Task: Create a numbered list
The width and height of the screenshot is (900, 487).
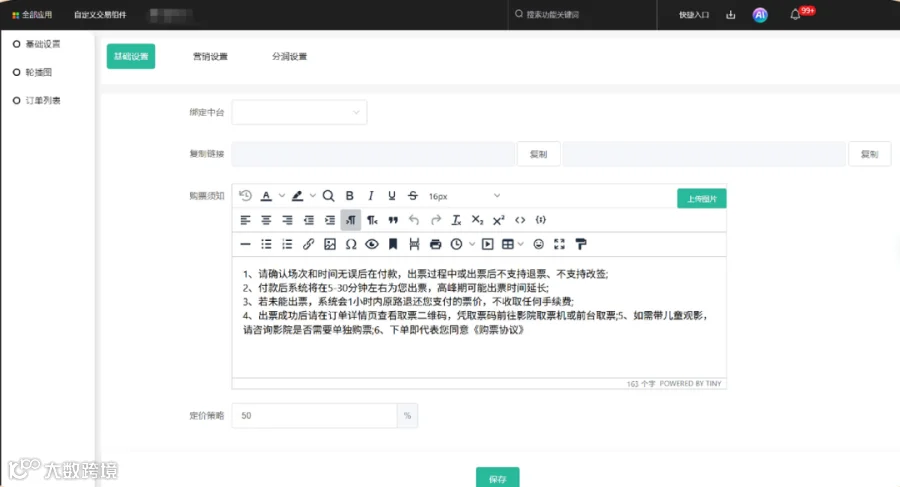Action: point(287,244)
